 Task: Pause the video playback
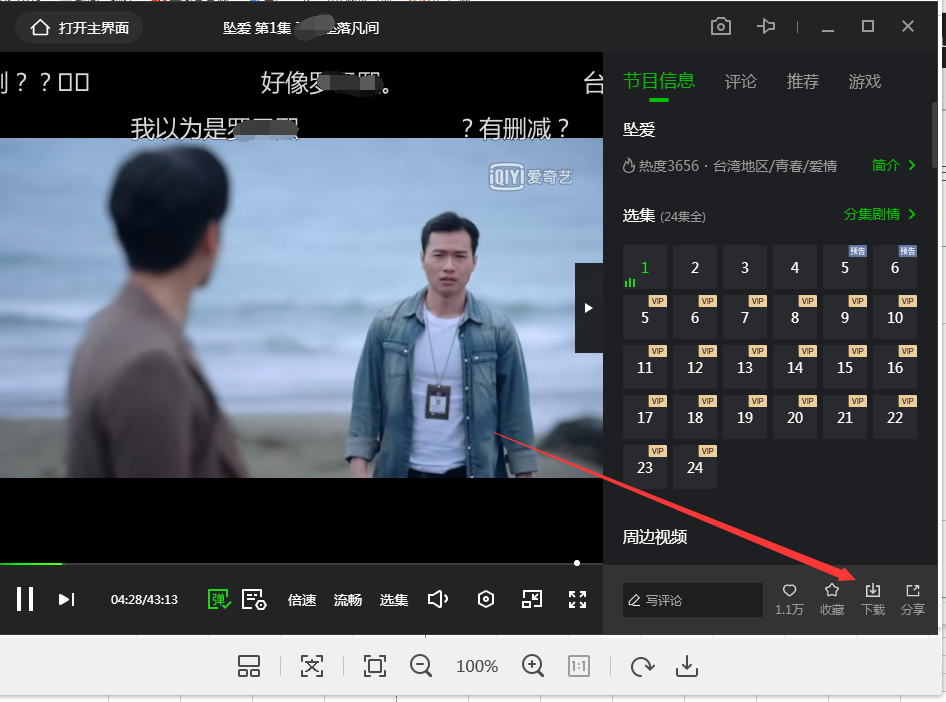click(25, 599)
